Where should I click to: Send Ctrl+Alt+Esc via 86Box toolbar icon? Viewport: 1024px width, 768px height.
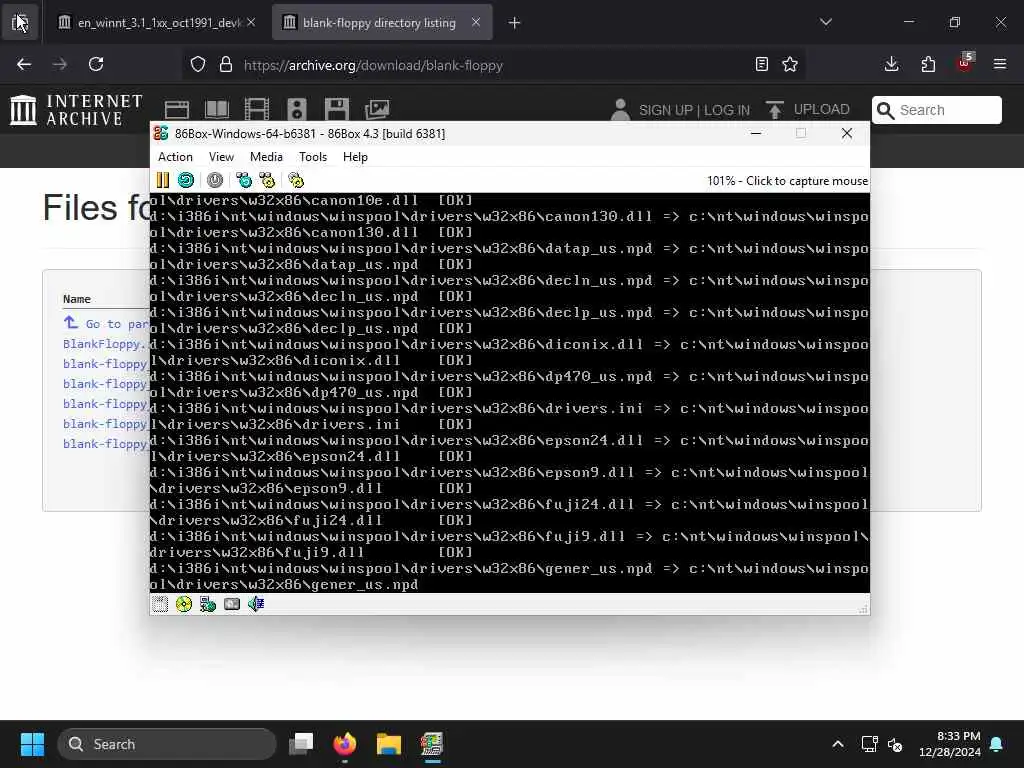(x=267, y=180)
